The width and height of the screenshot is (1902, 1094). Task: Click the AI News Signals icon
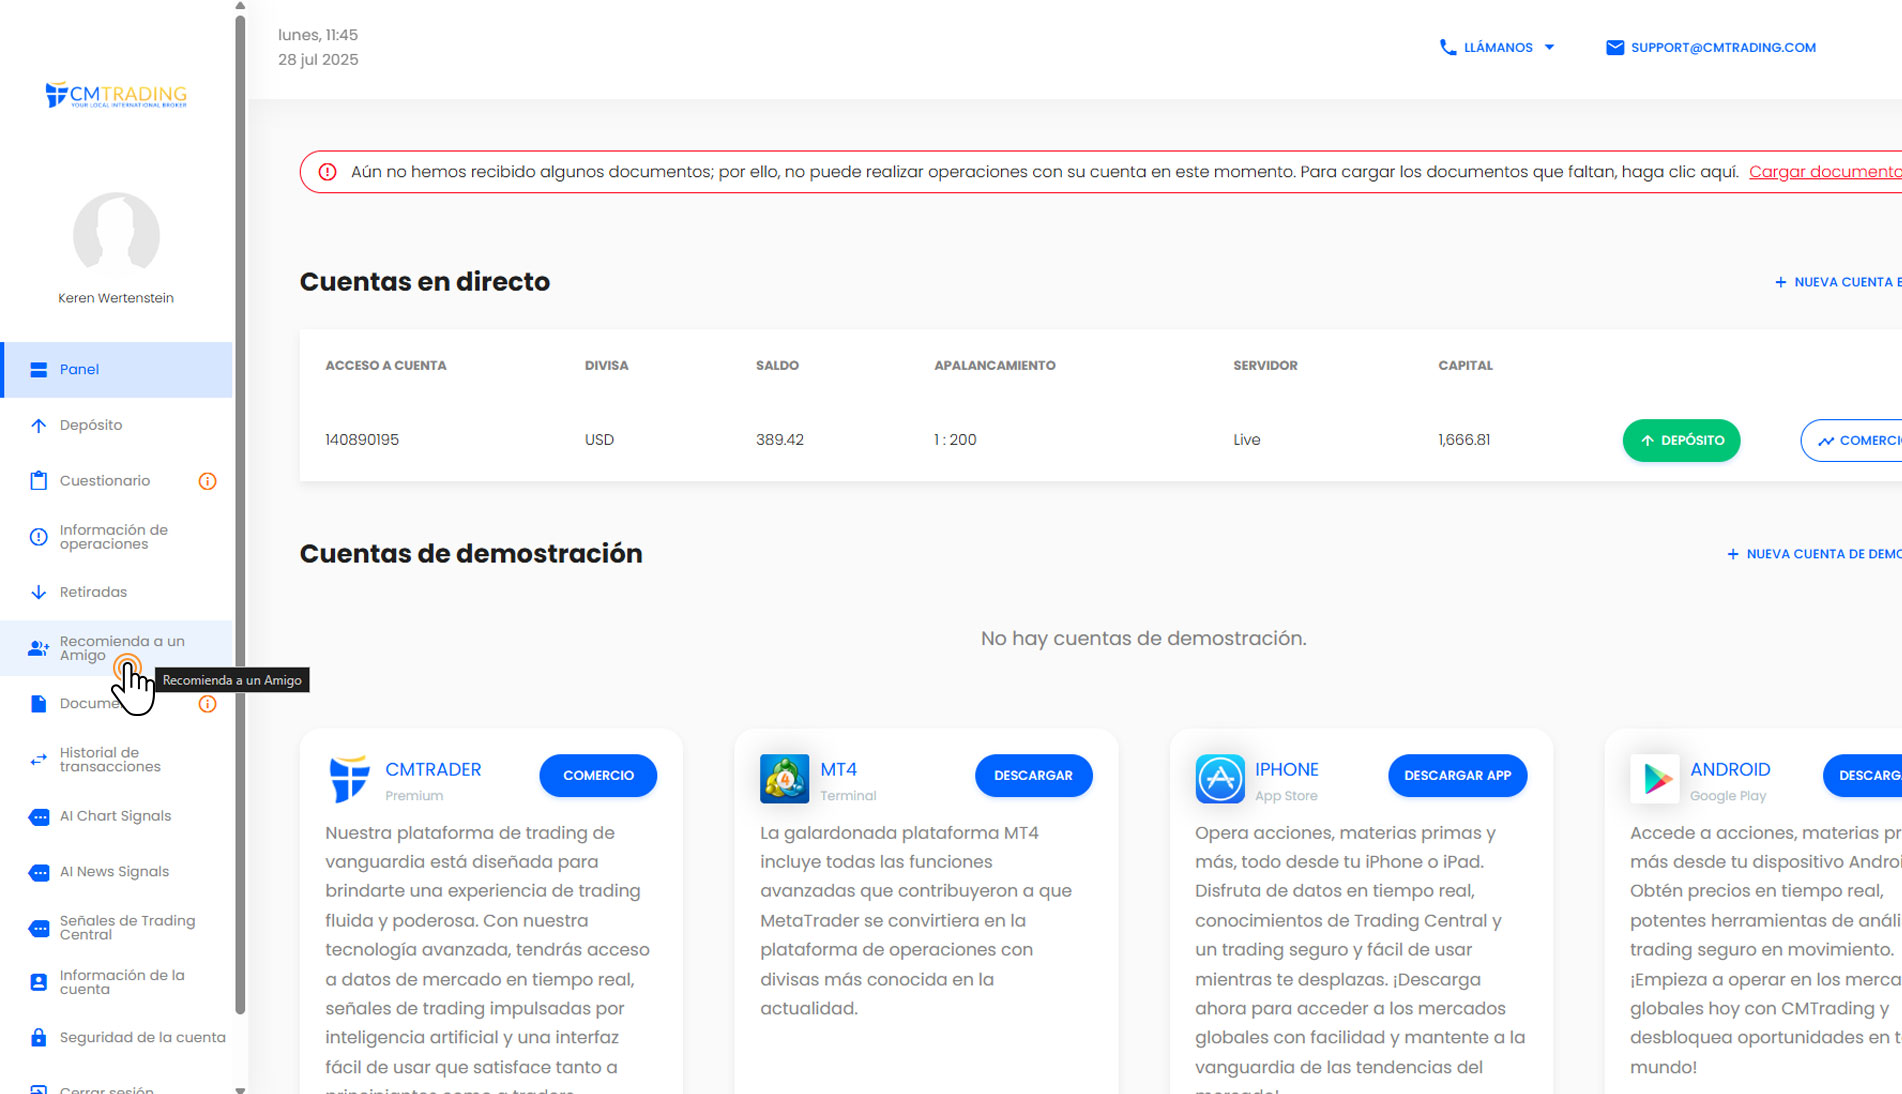click(x=39, y=873)
